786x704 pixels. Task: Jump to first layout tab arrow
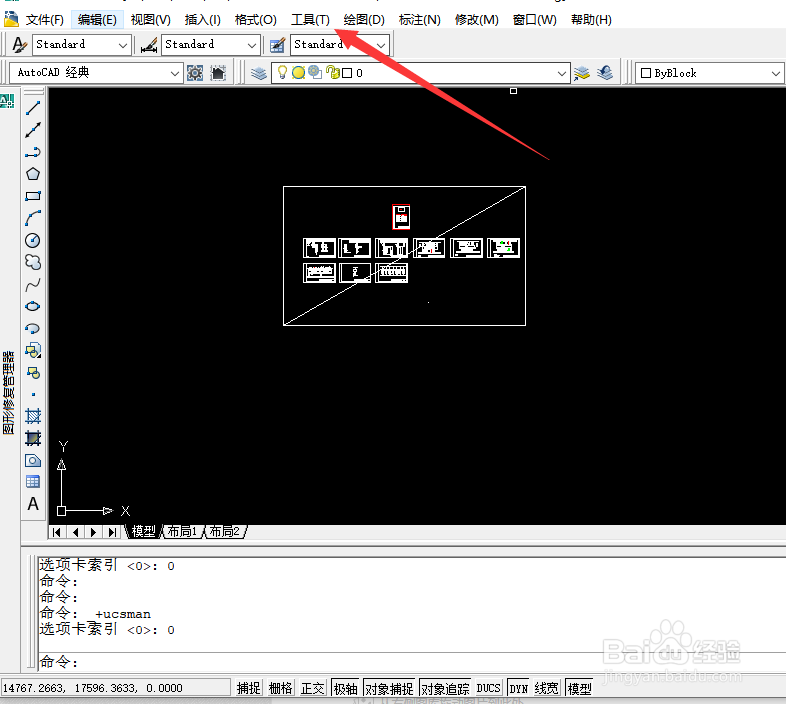(57, 532)
